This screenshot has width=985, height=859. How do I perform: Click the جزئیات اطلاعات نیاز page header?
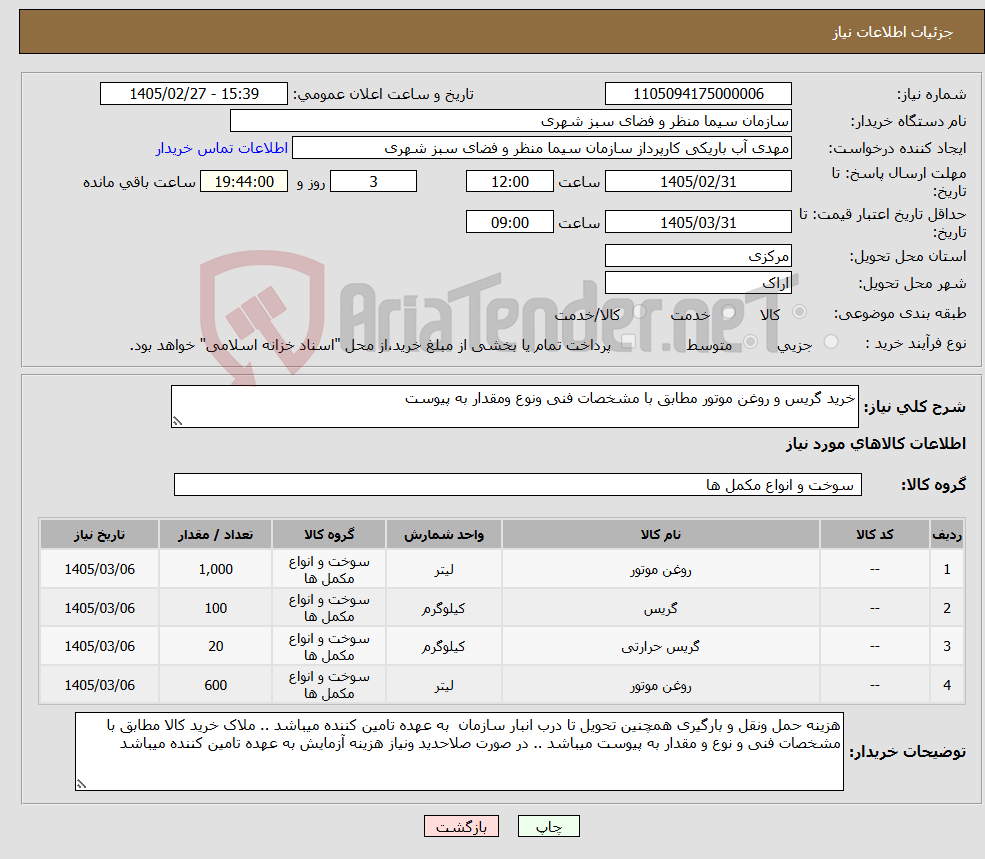[x=893, y=32]
